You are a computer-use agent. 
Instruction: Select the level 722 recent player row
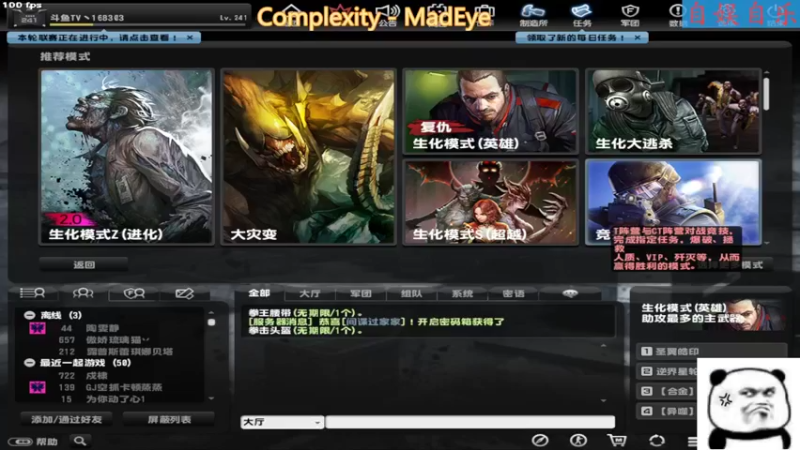click(112, 376)
